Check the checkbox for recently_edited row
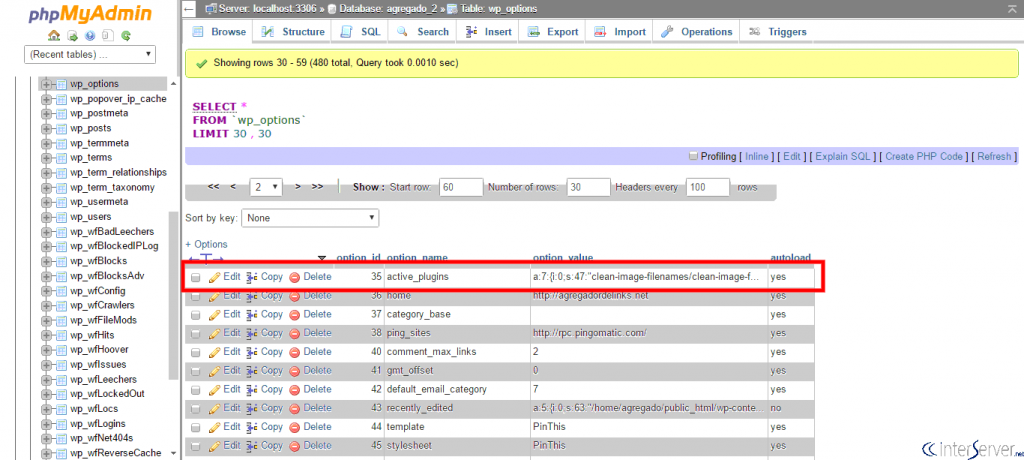 (196, 408)
